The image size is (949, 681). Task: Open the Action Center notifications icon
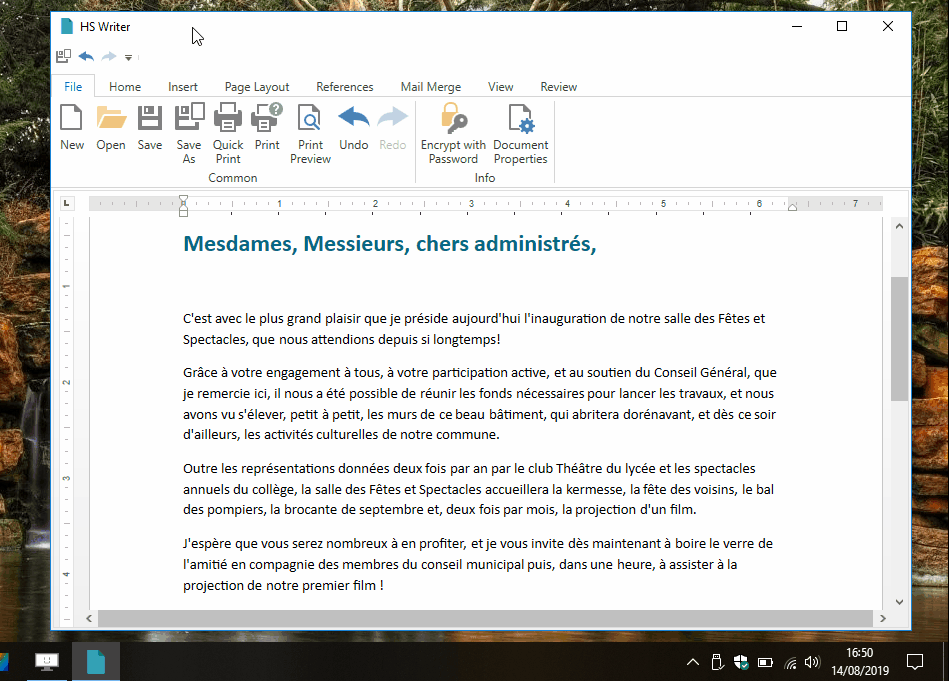tap(915, 662)
